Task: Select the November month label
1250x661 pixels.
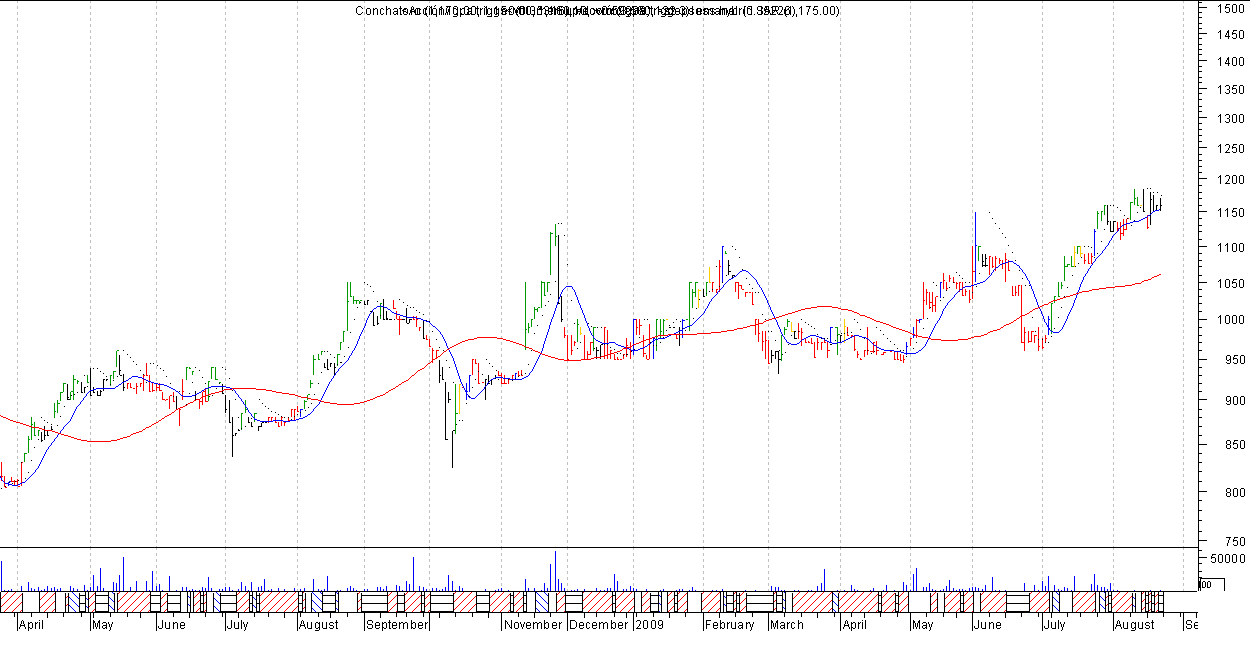Action: pos(533,625)
